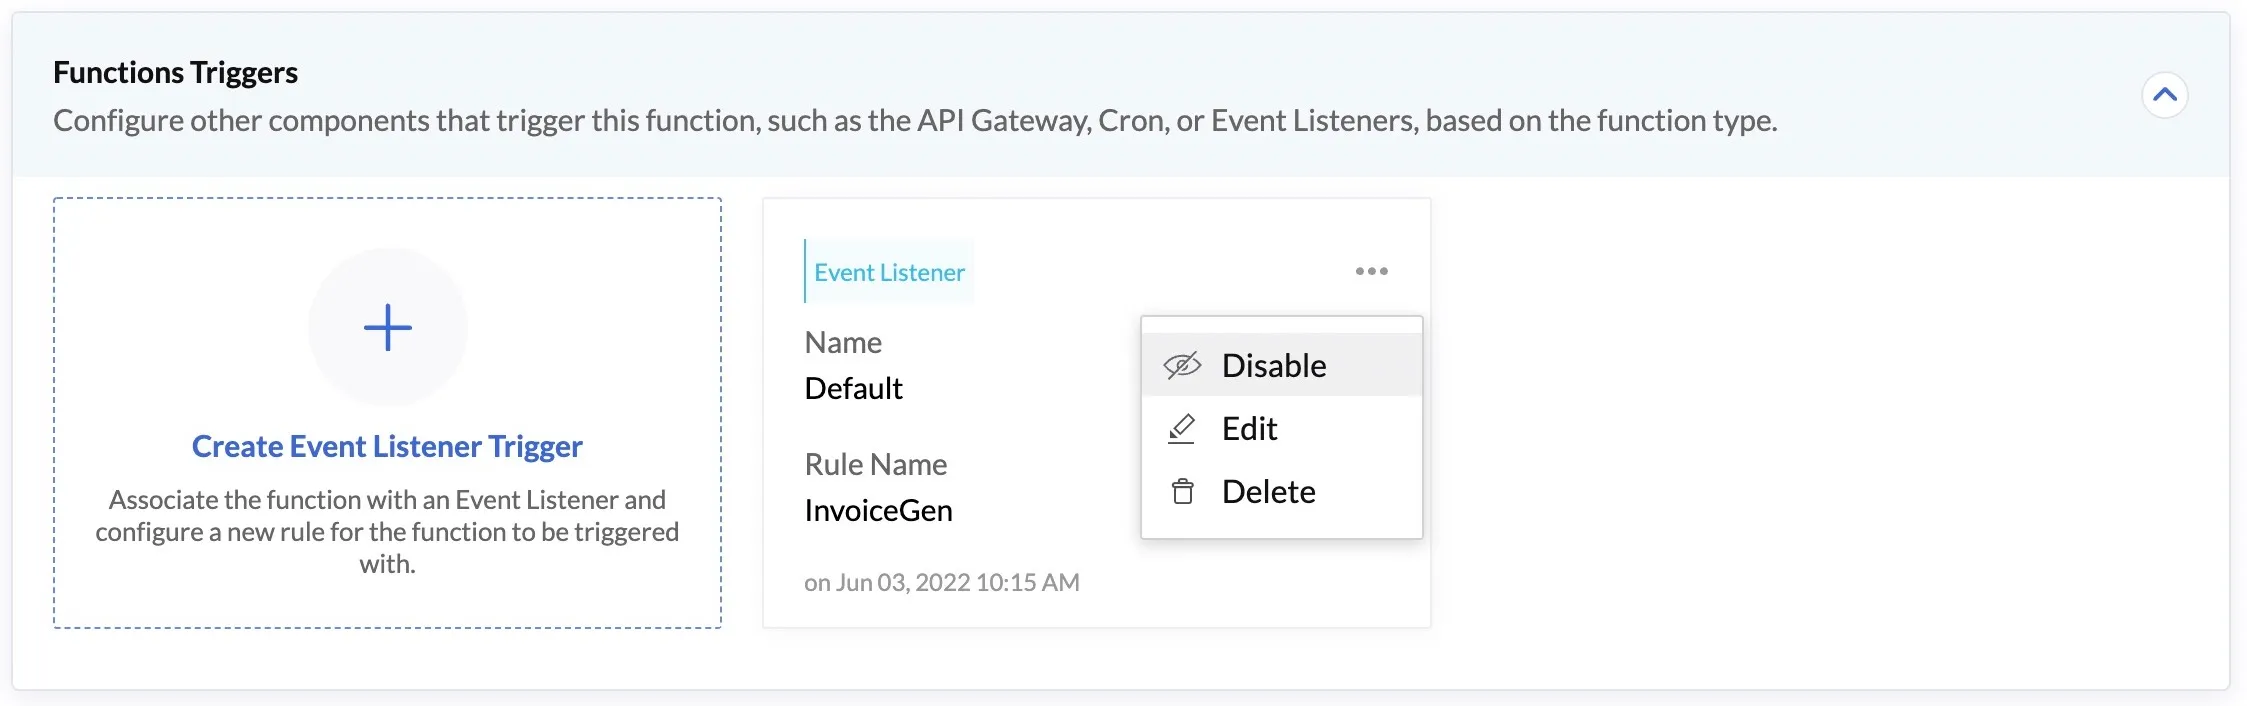
Task: Click the 'Associate the function' description text
Action: [387, 531]
